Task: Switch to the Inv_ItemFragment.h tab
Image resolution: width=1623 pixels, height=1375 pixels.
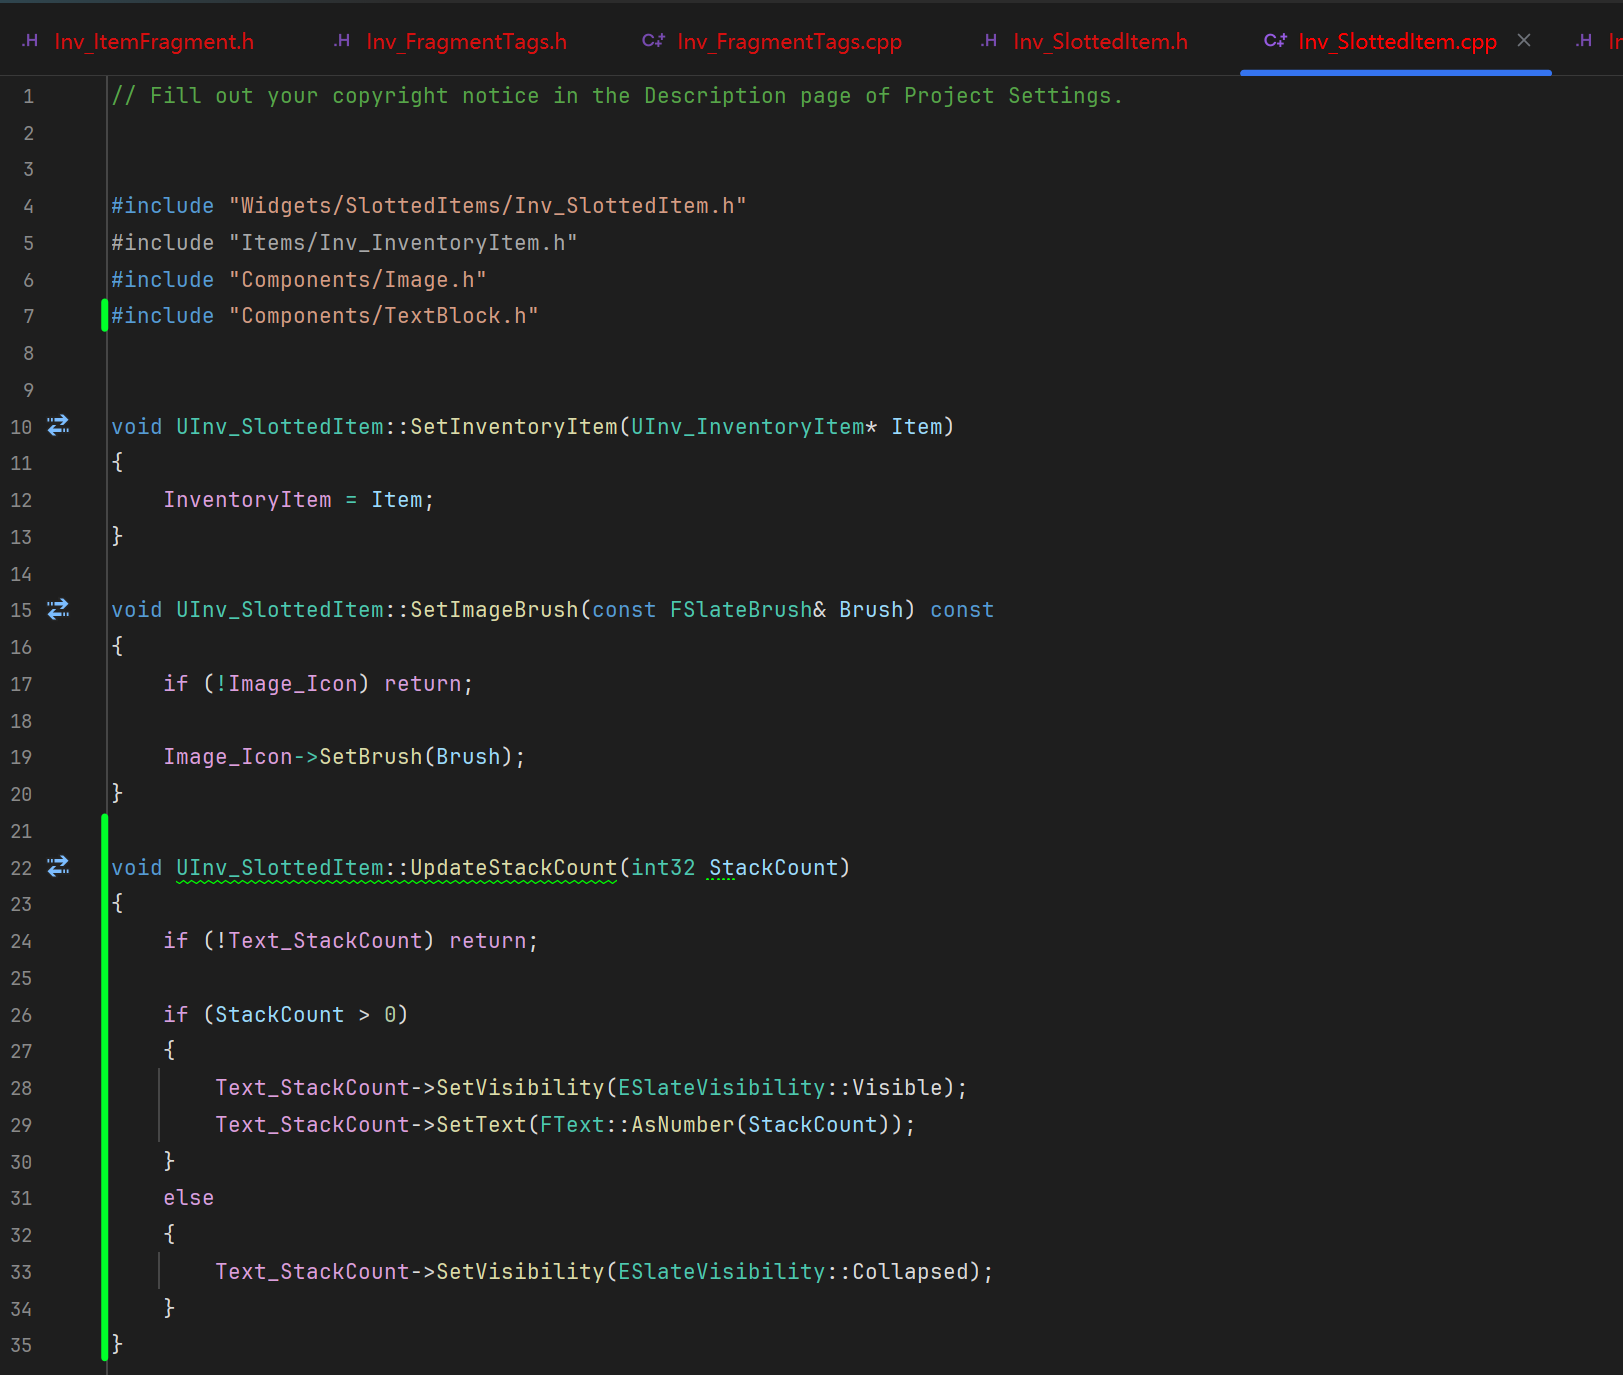Action: [x=138, y=41]
